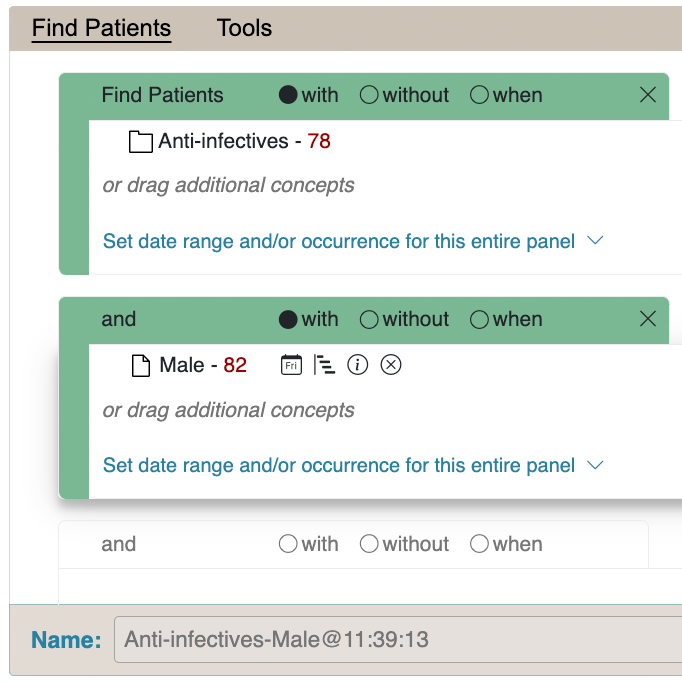Choose 'with' in the empty third panel

pyautogui.click(x=288, y=544)
